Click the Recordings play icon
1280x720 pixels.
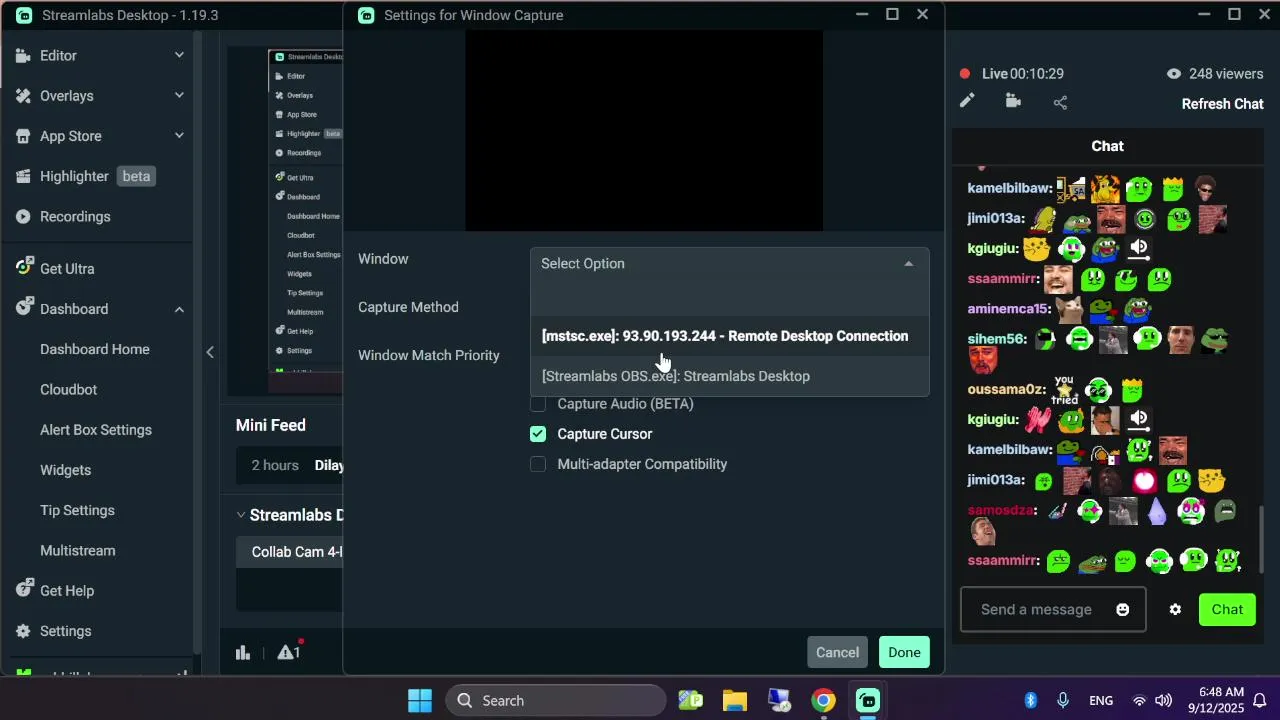point(23,216)
